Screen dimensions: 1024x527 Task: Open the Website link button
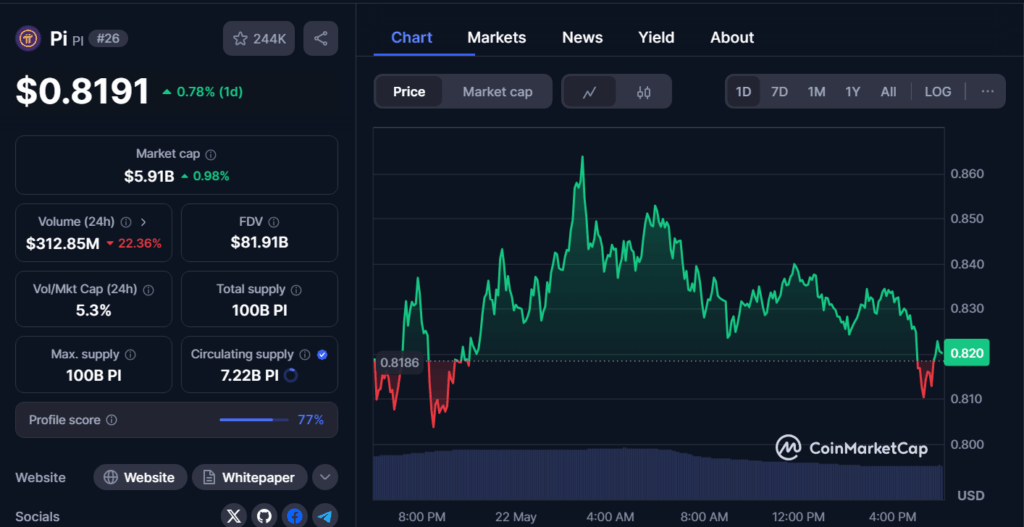[x=140, y=477]
